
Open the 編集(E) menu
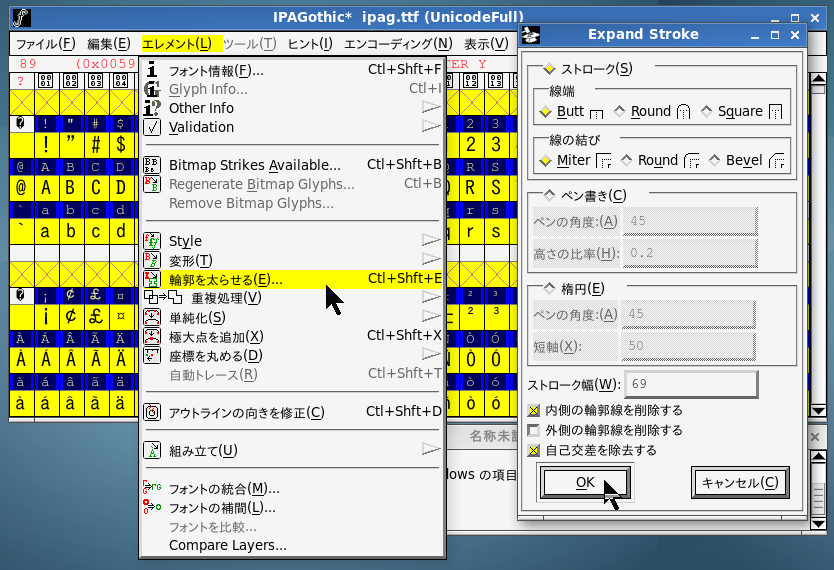click(109, 44)
